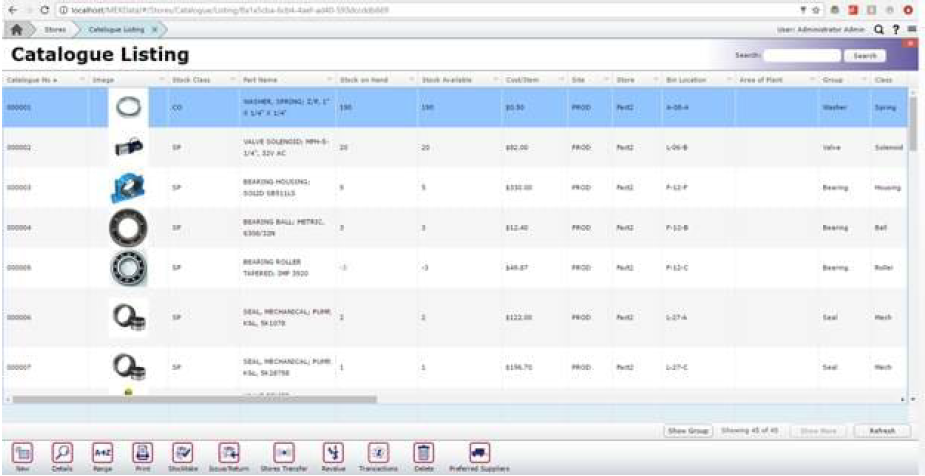Click the Search button
Image resolution: width=925 pixels, height=476 pixels.
pyautogui.click(x=864, y=56)
